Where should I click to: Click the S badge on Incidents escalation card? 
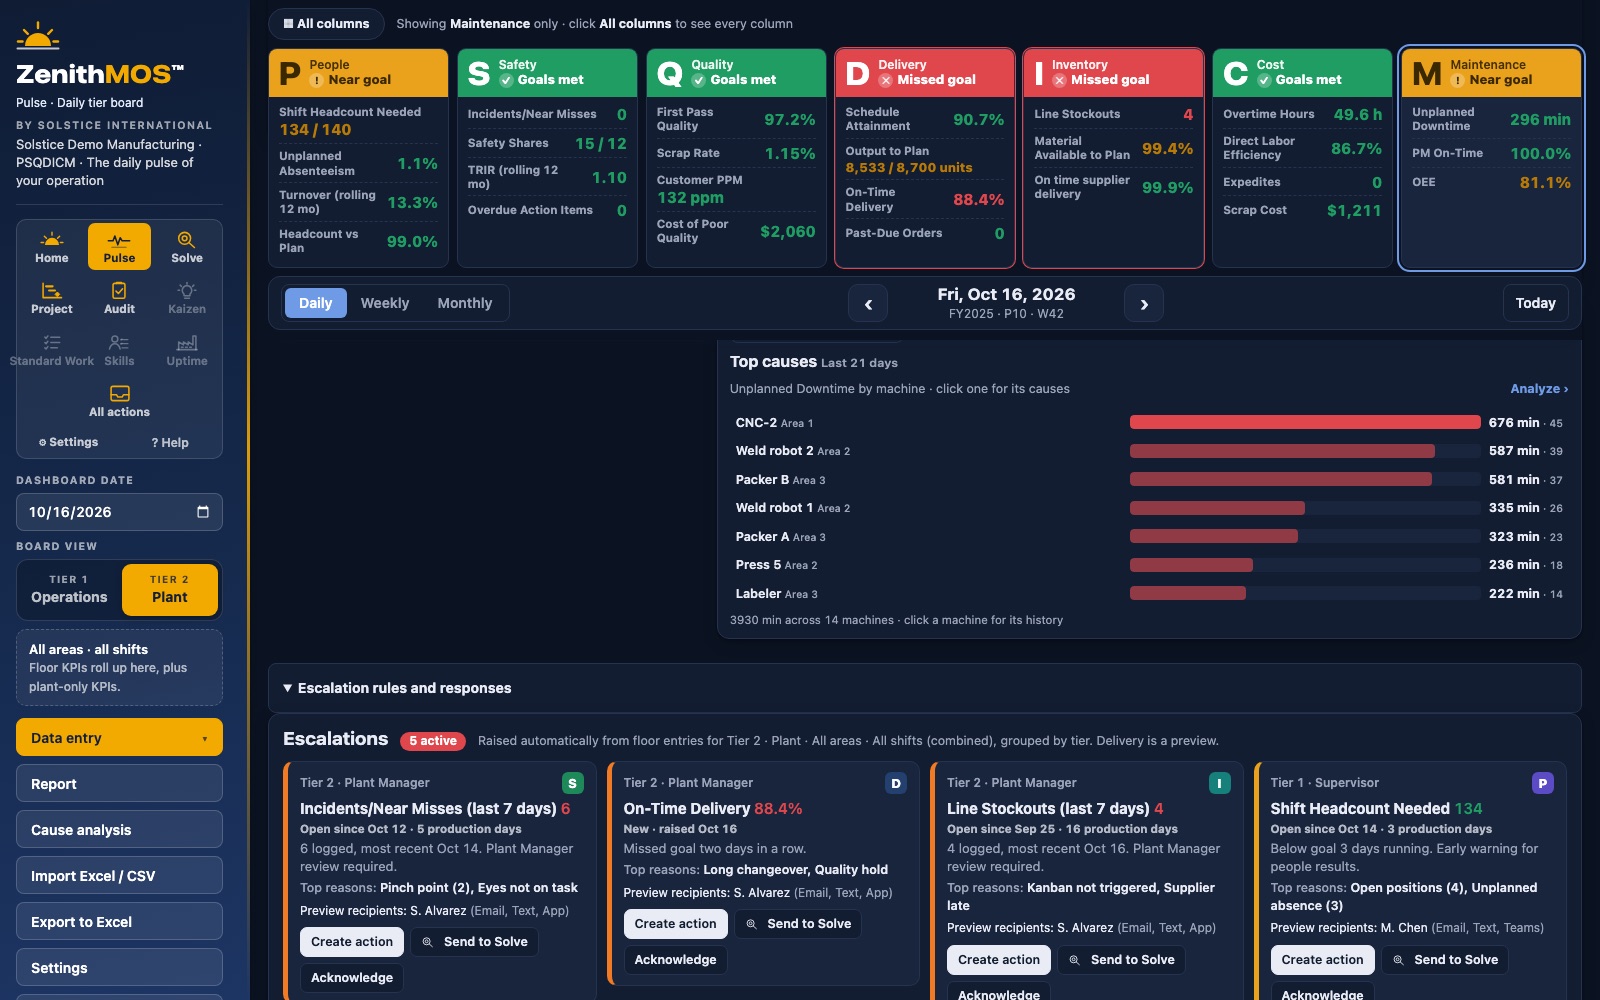pyautogui.click(x=573, y=784)
